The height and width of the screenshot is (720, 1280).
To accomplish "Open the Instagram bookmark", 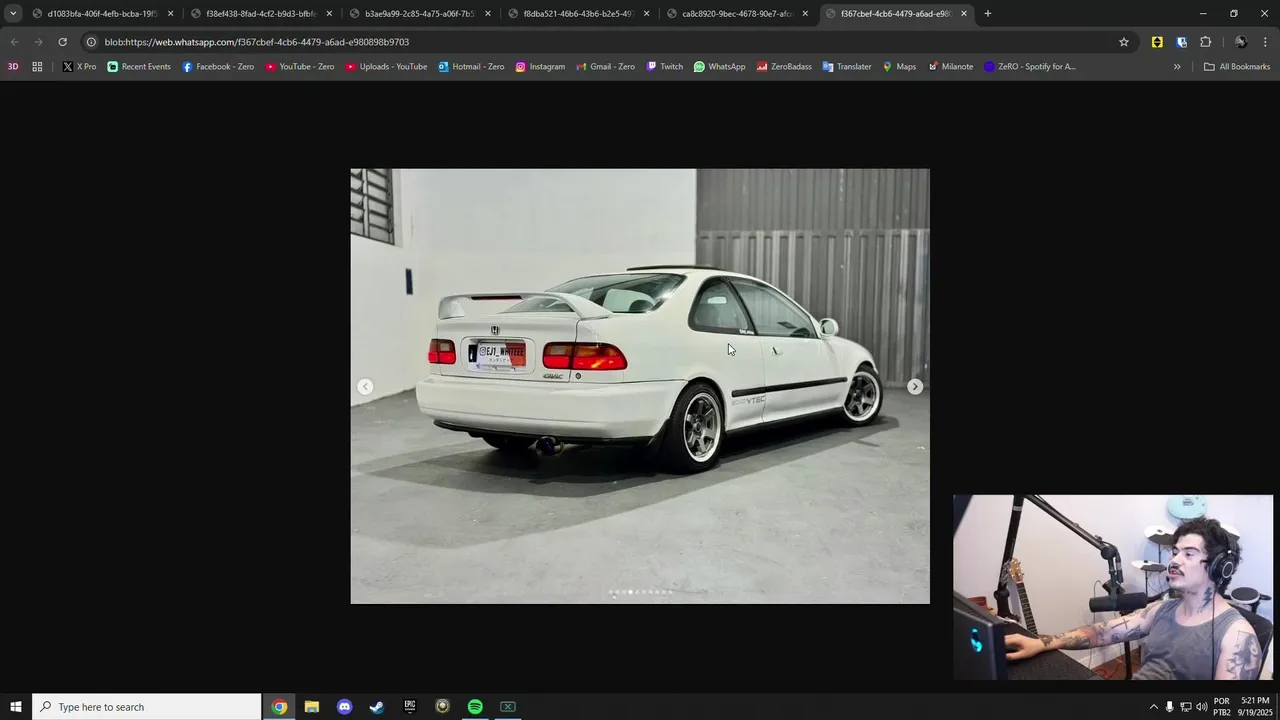I will click(540, 67).
